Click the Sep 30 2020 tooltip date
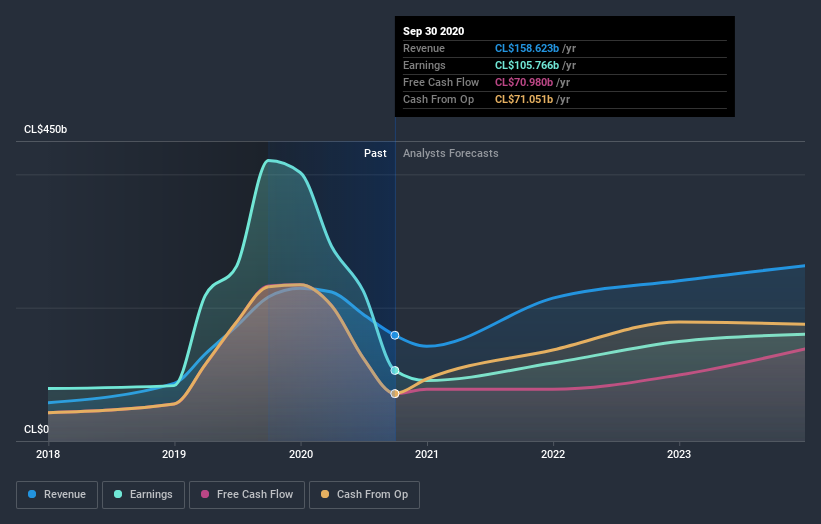Viewport: 821px width, 524px height. pos(434,31)
